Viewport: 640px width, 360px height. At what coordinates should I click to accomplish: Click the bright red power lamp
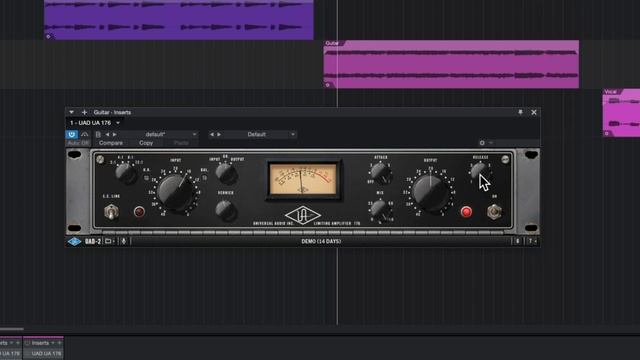[x=466, y=212]
